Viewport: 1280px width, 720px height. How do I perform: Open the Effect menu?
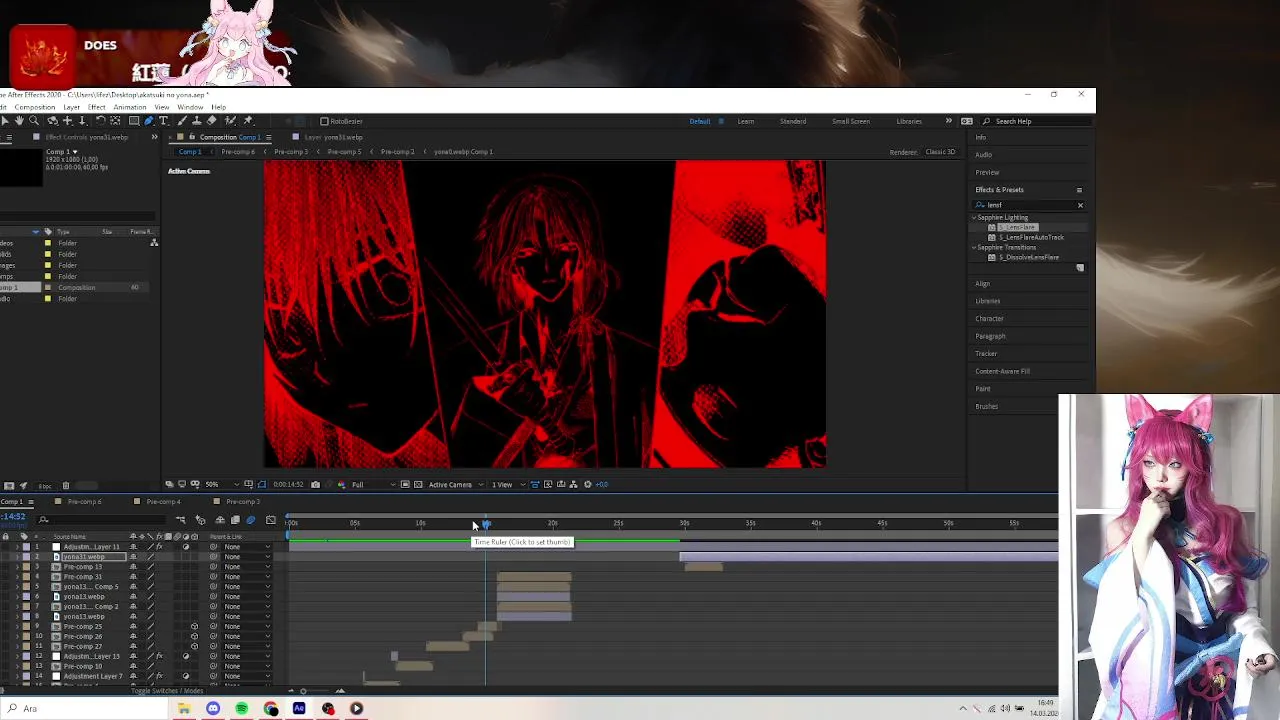[x=97, y=107]
